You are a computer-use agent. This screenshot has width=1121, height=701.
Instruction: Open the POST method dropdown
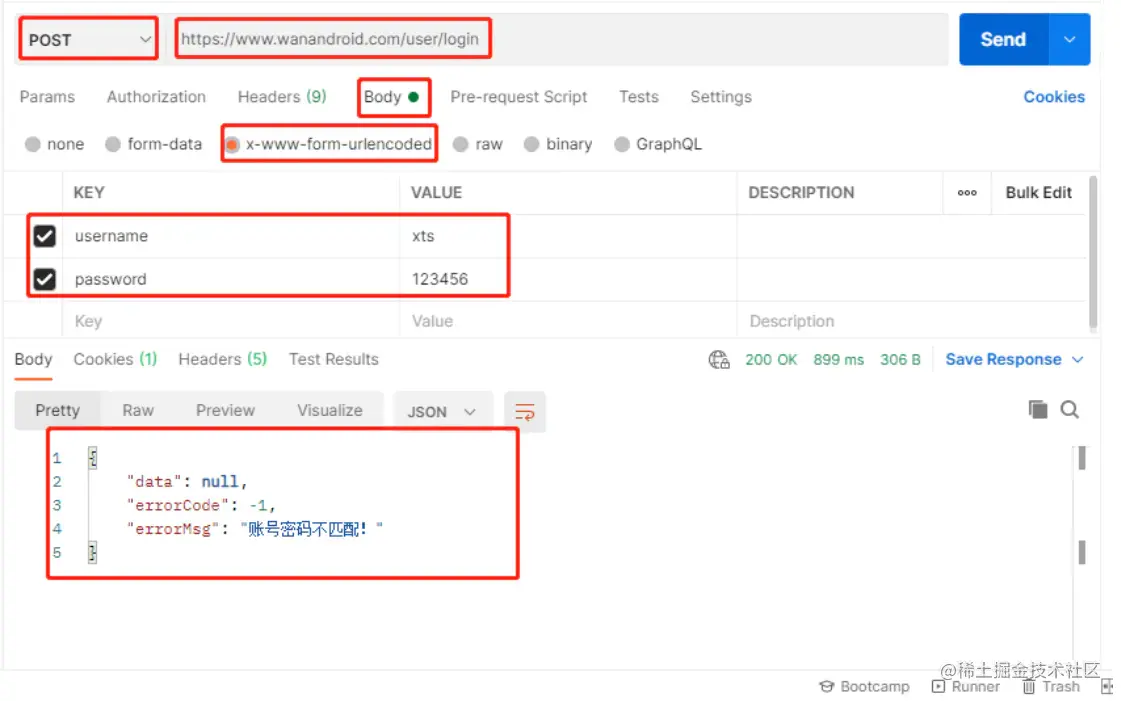[x=88, y=39]
